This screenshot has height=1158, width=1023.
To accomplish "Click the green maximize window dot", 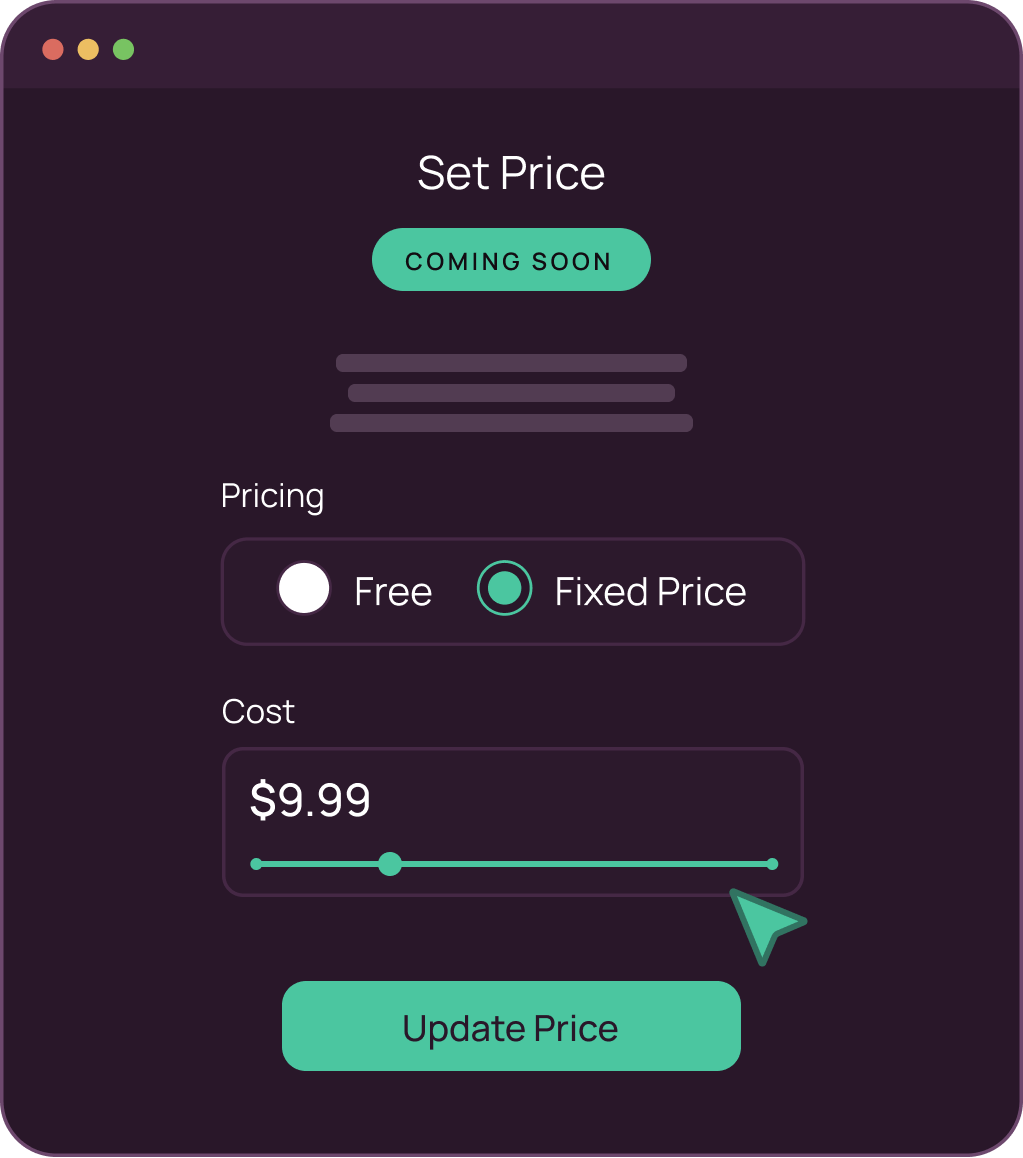I will click(x=123, y=49).
